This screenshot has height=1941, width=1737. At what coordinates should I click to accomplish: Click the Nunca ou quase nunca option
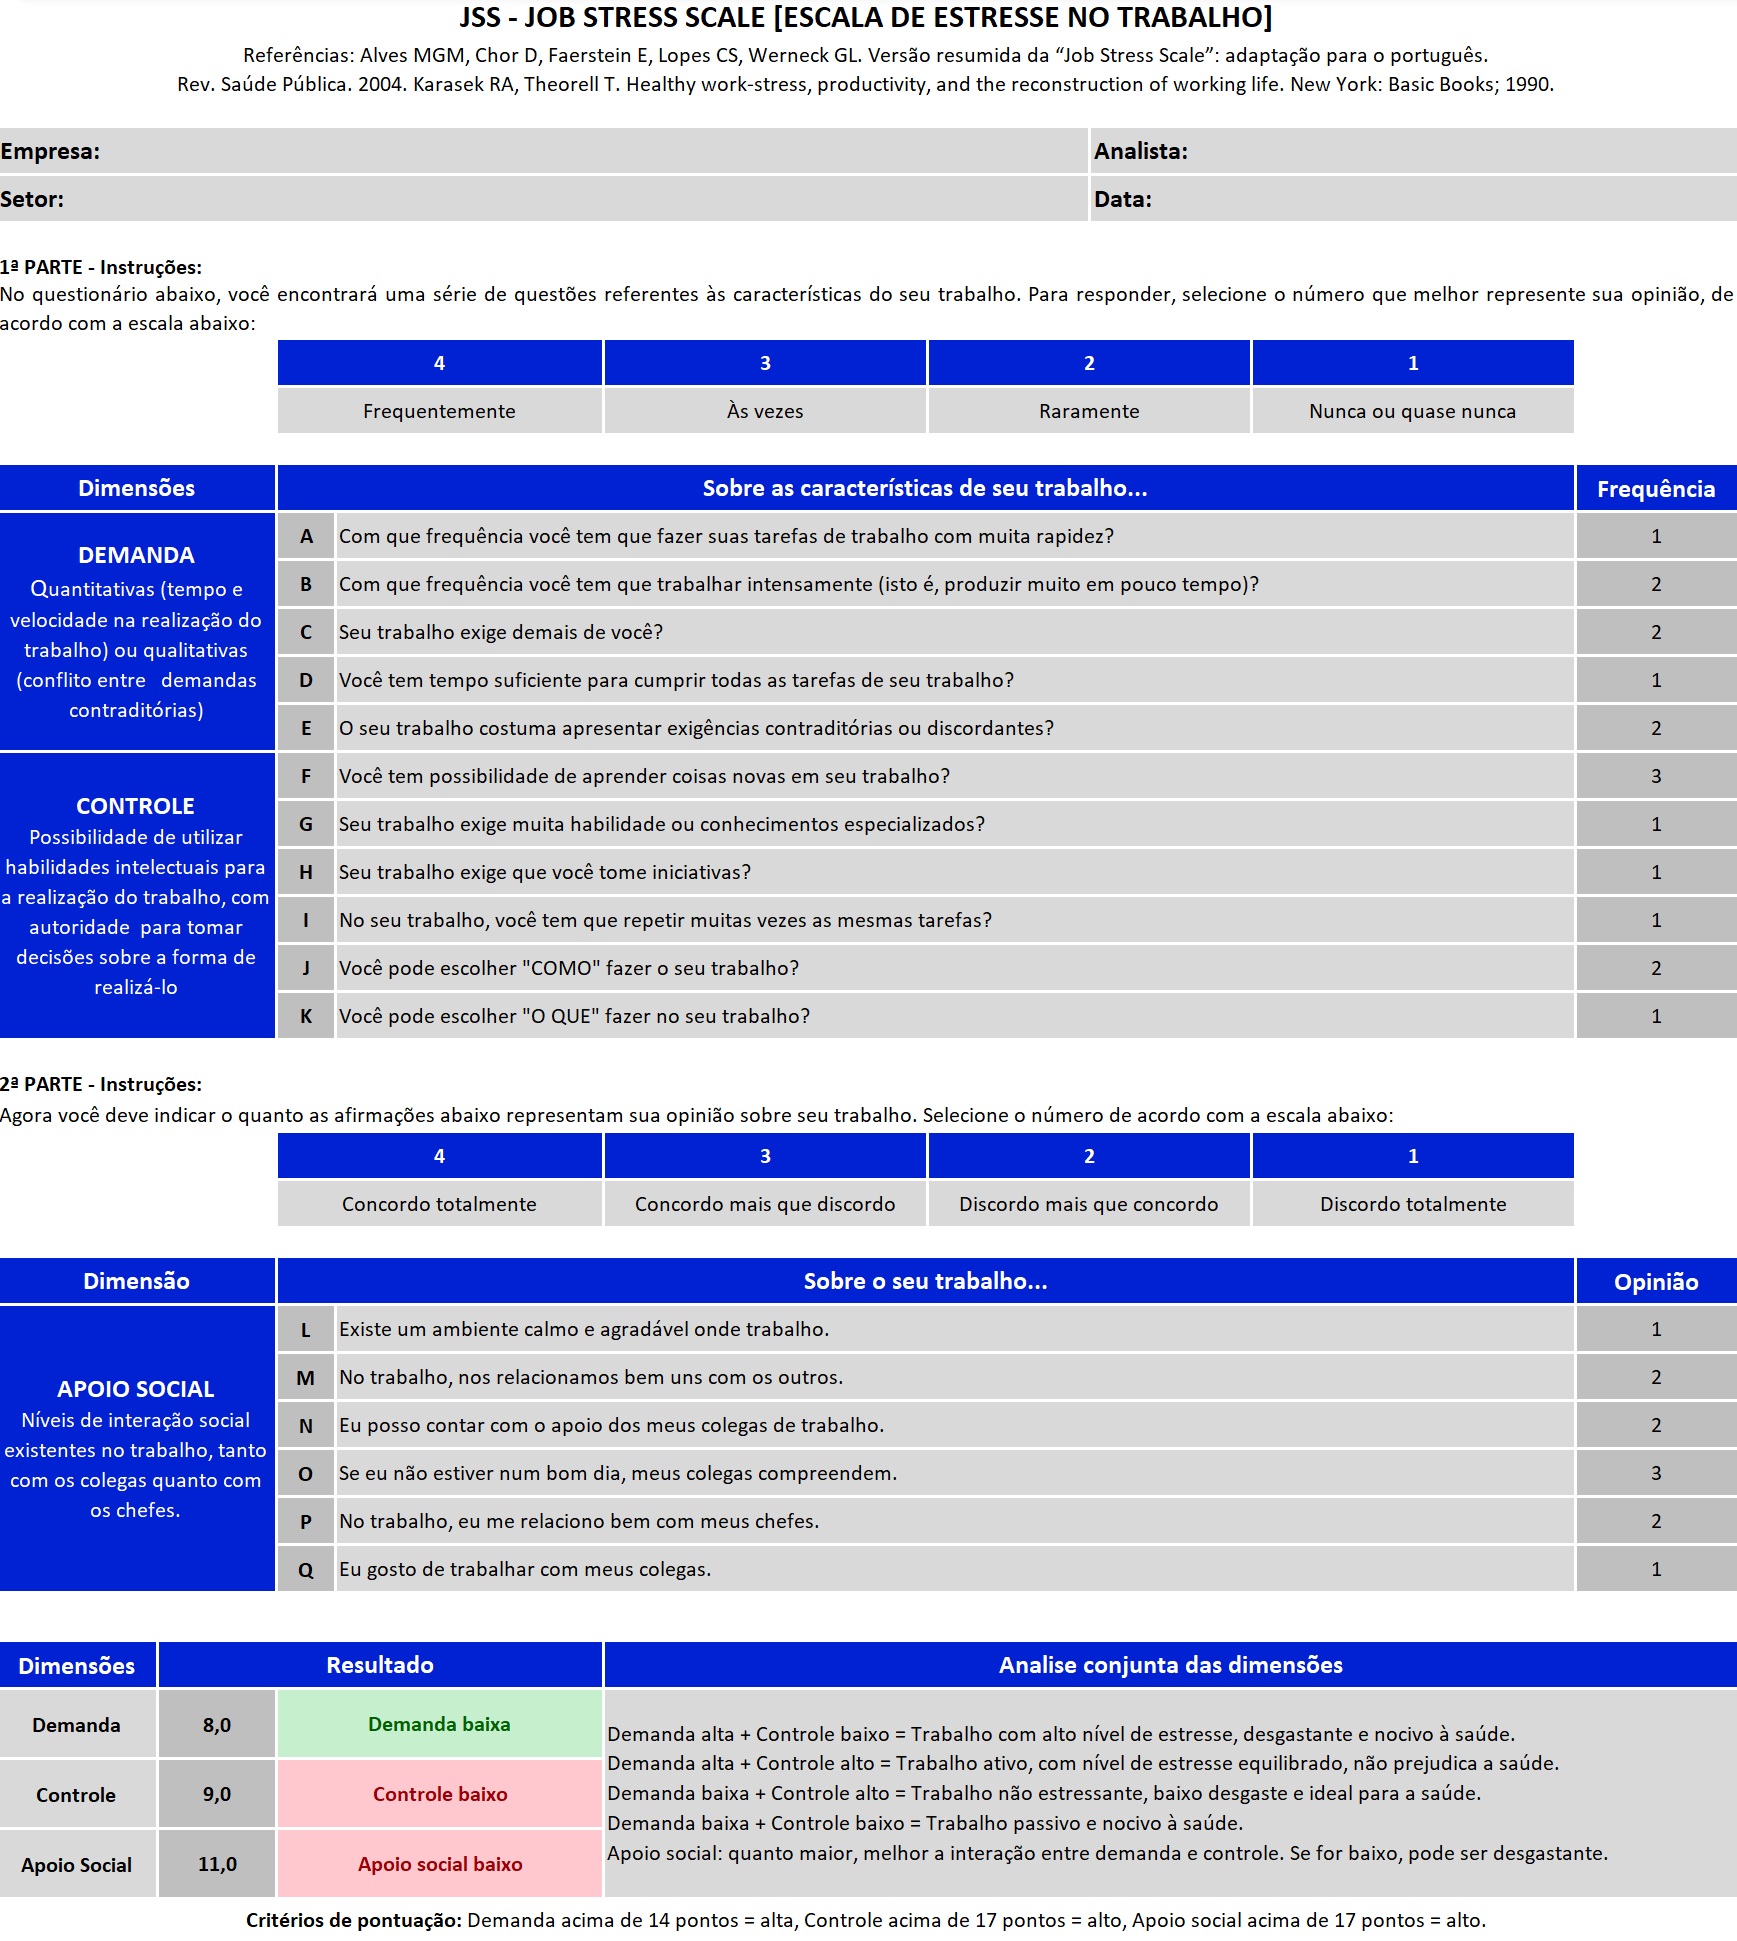pos(1412,410)
